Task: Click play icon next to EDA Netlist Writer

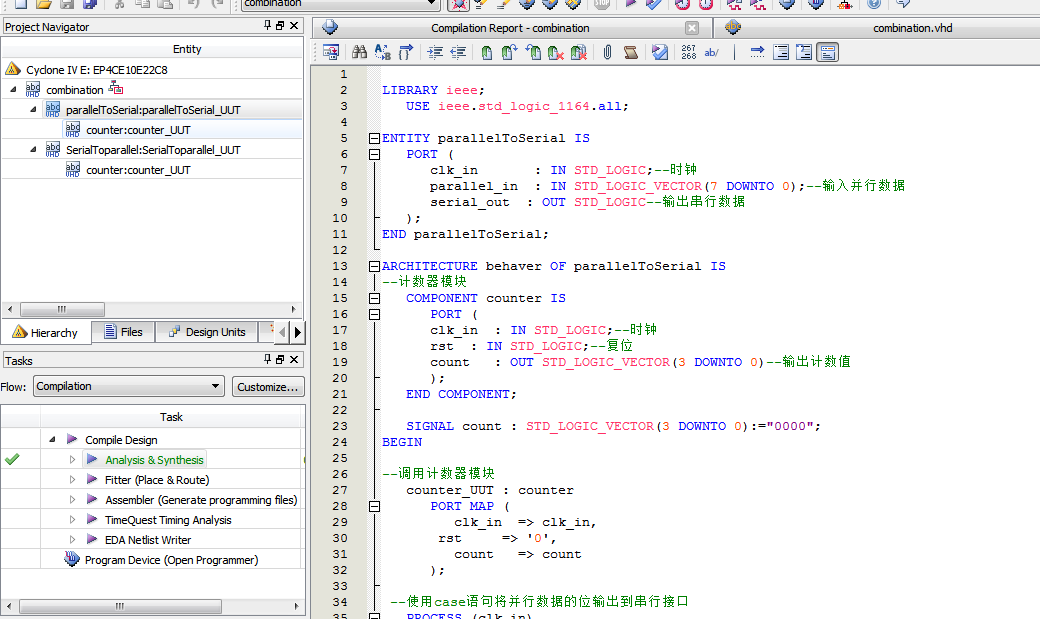Action: tap(92, 539)
